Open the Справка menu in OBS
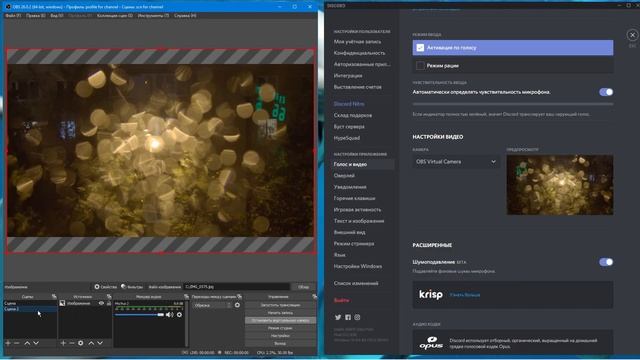 [185, 16]
